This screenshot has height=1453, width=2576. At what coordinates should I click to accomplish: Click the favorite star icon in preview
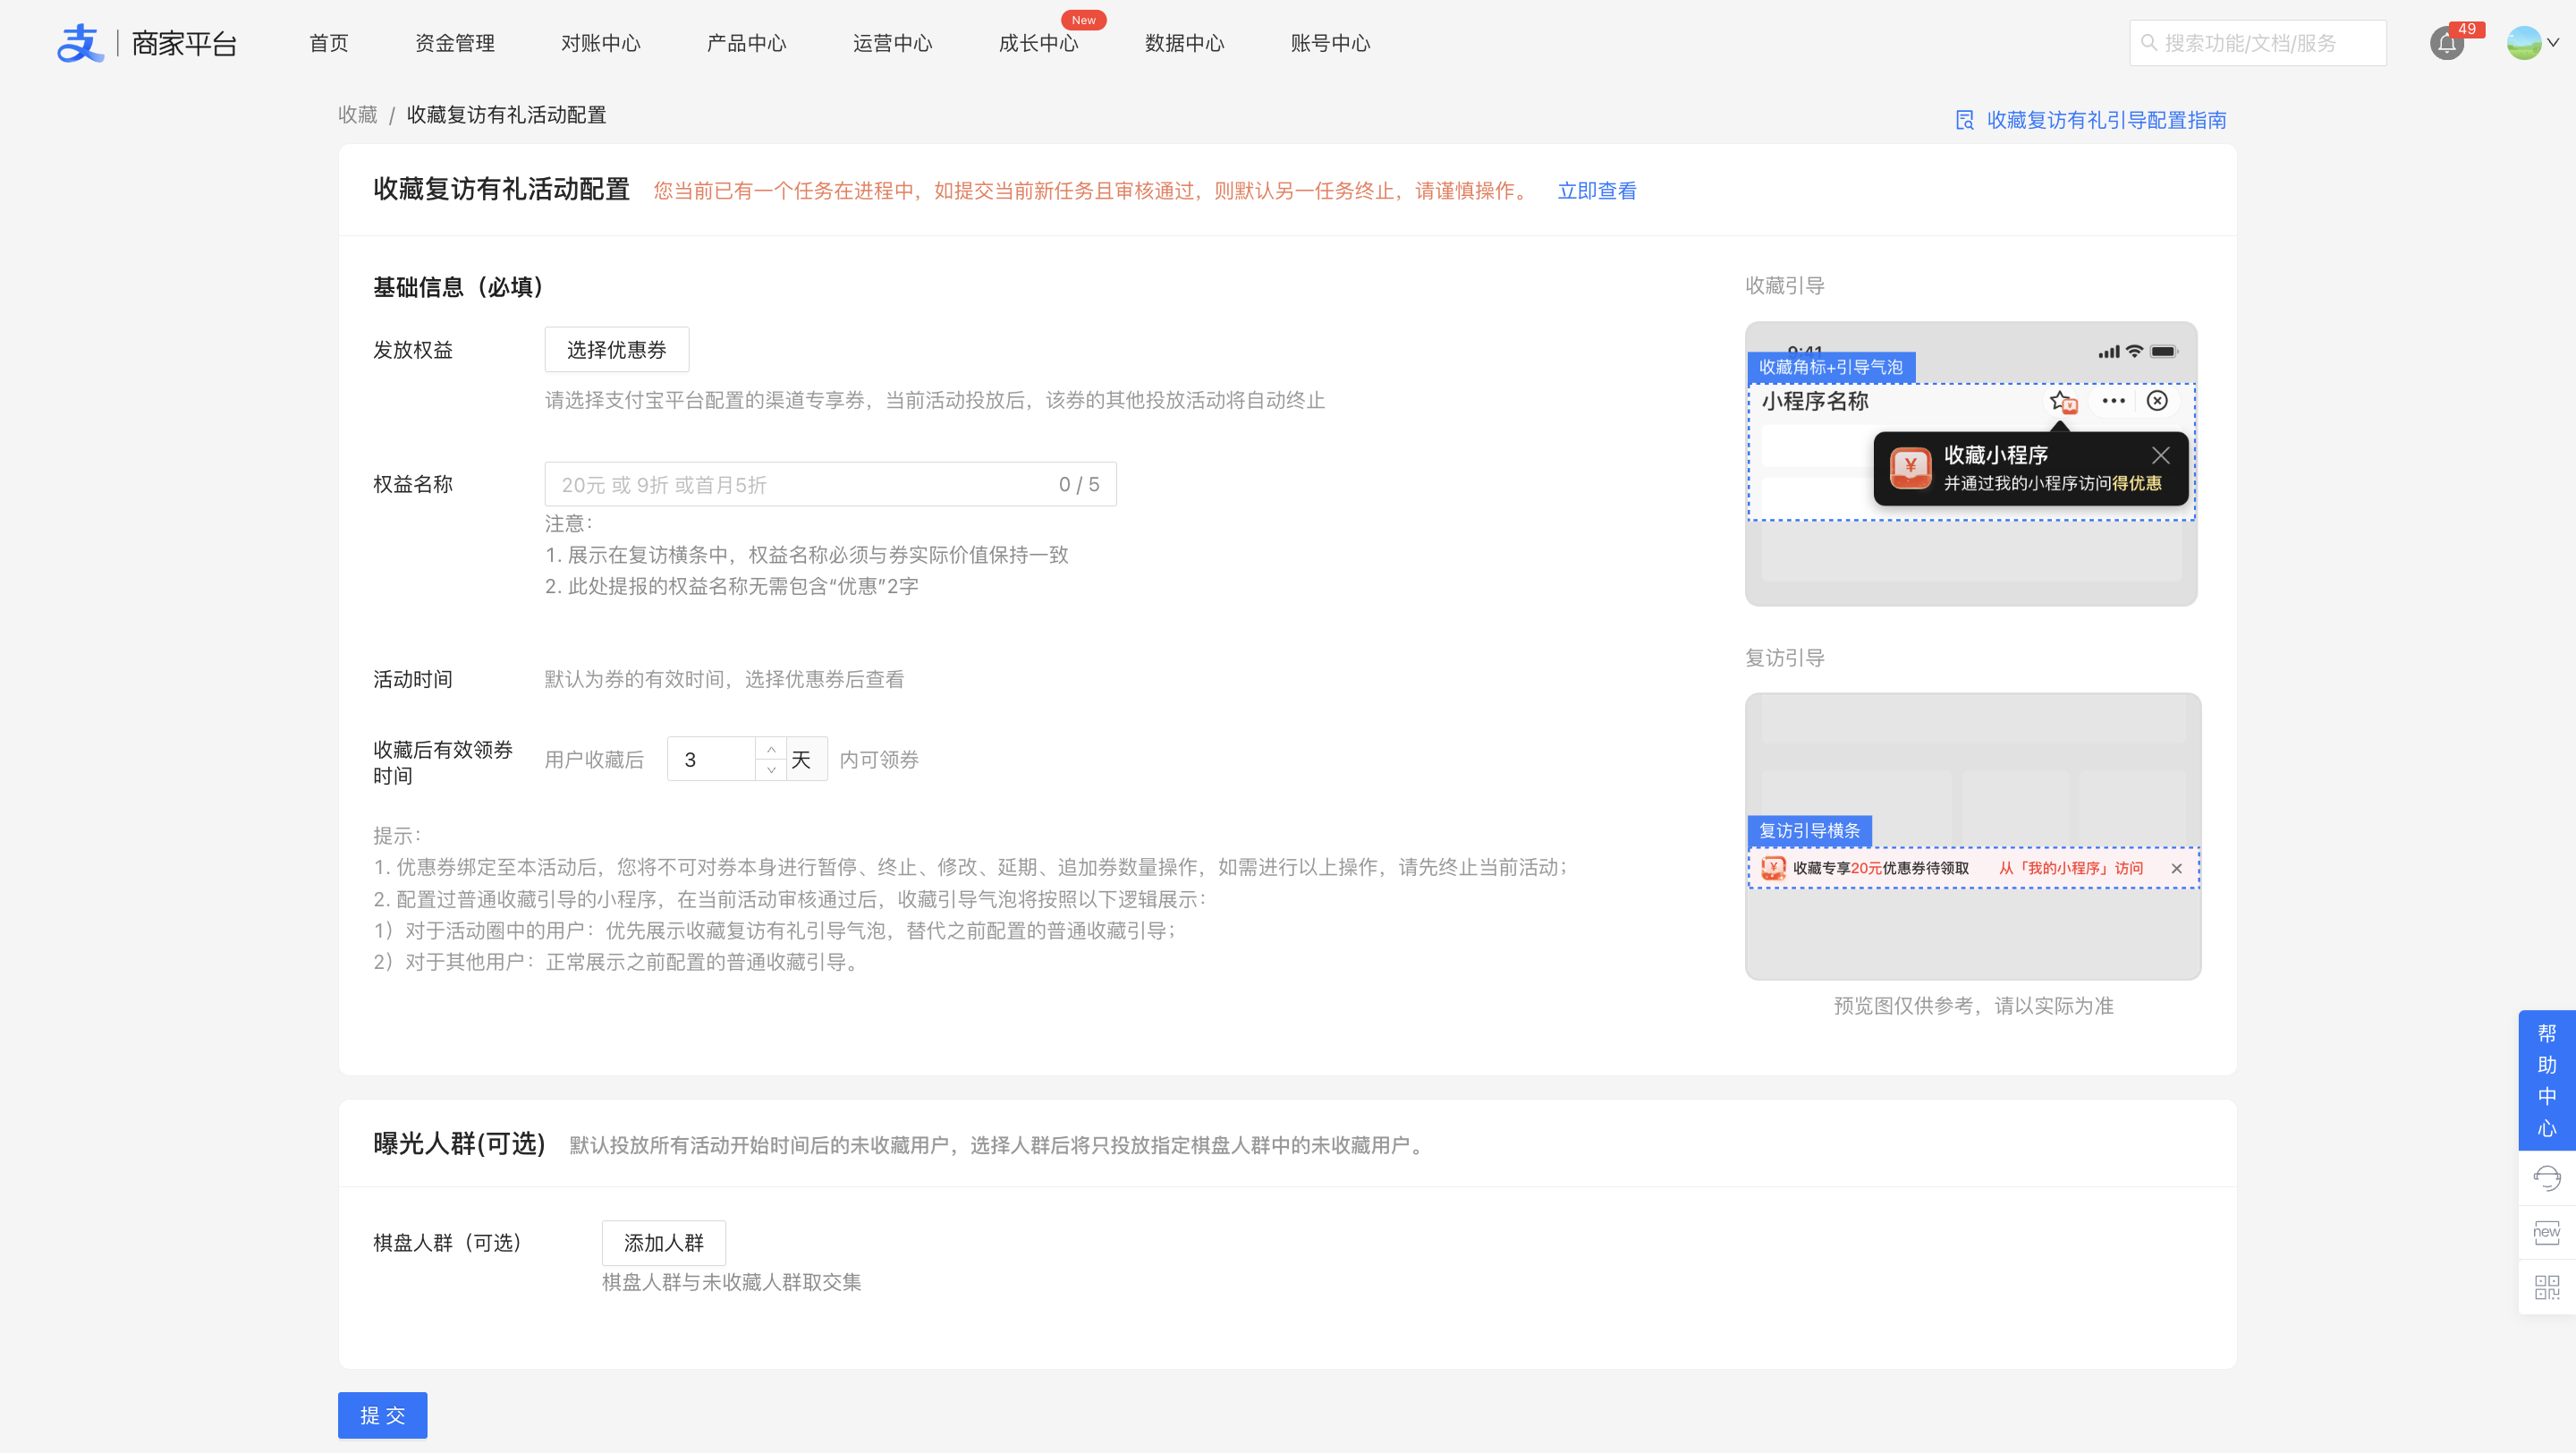2062,401
